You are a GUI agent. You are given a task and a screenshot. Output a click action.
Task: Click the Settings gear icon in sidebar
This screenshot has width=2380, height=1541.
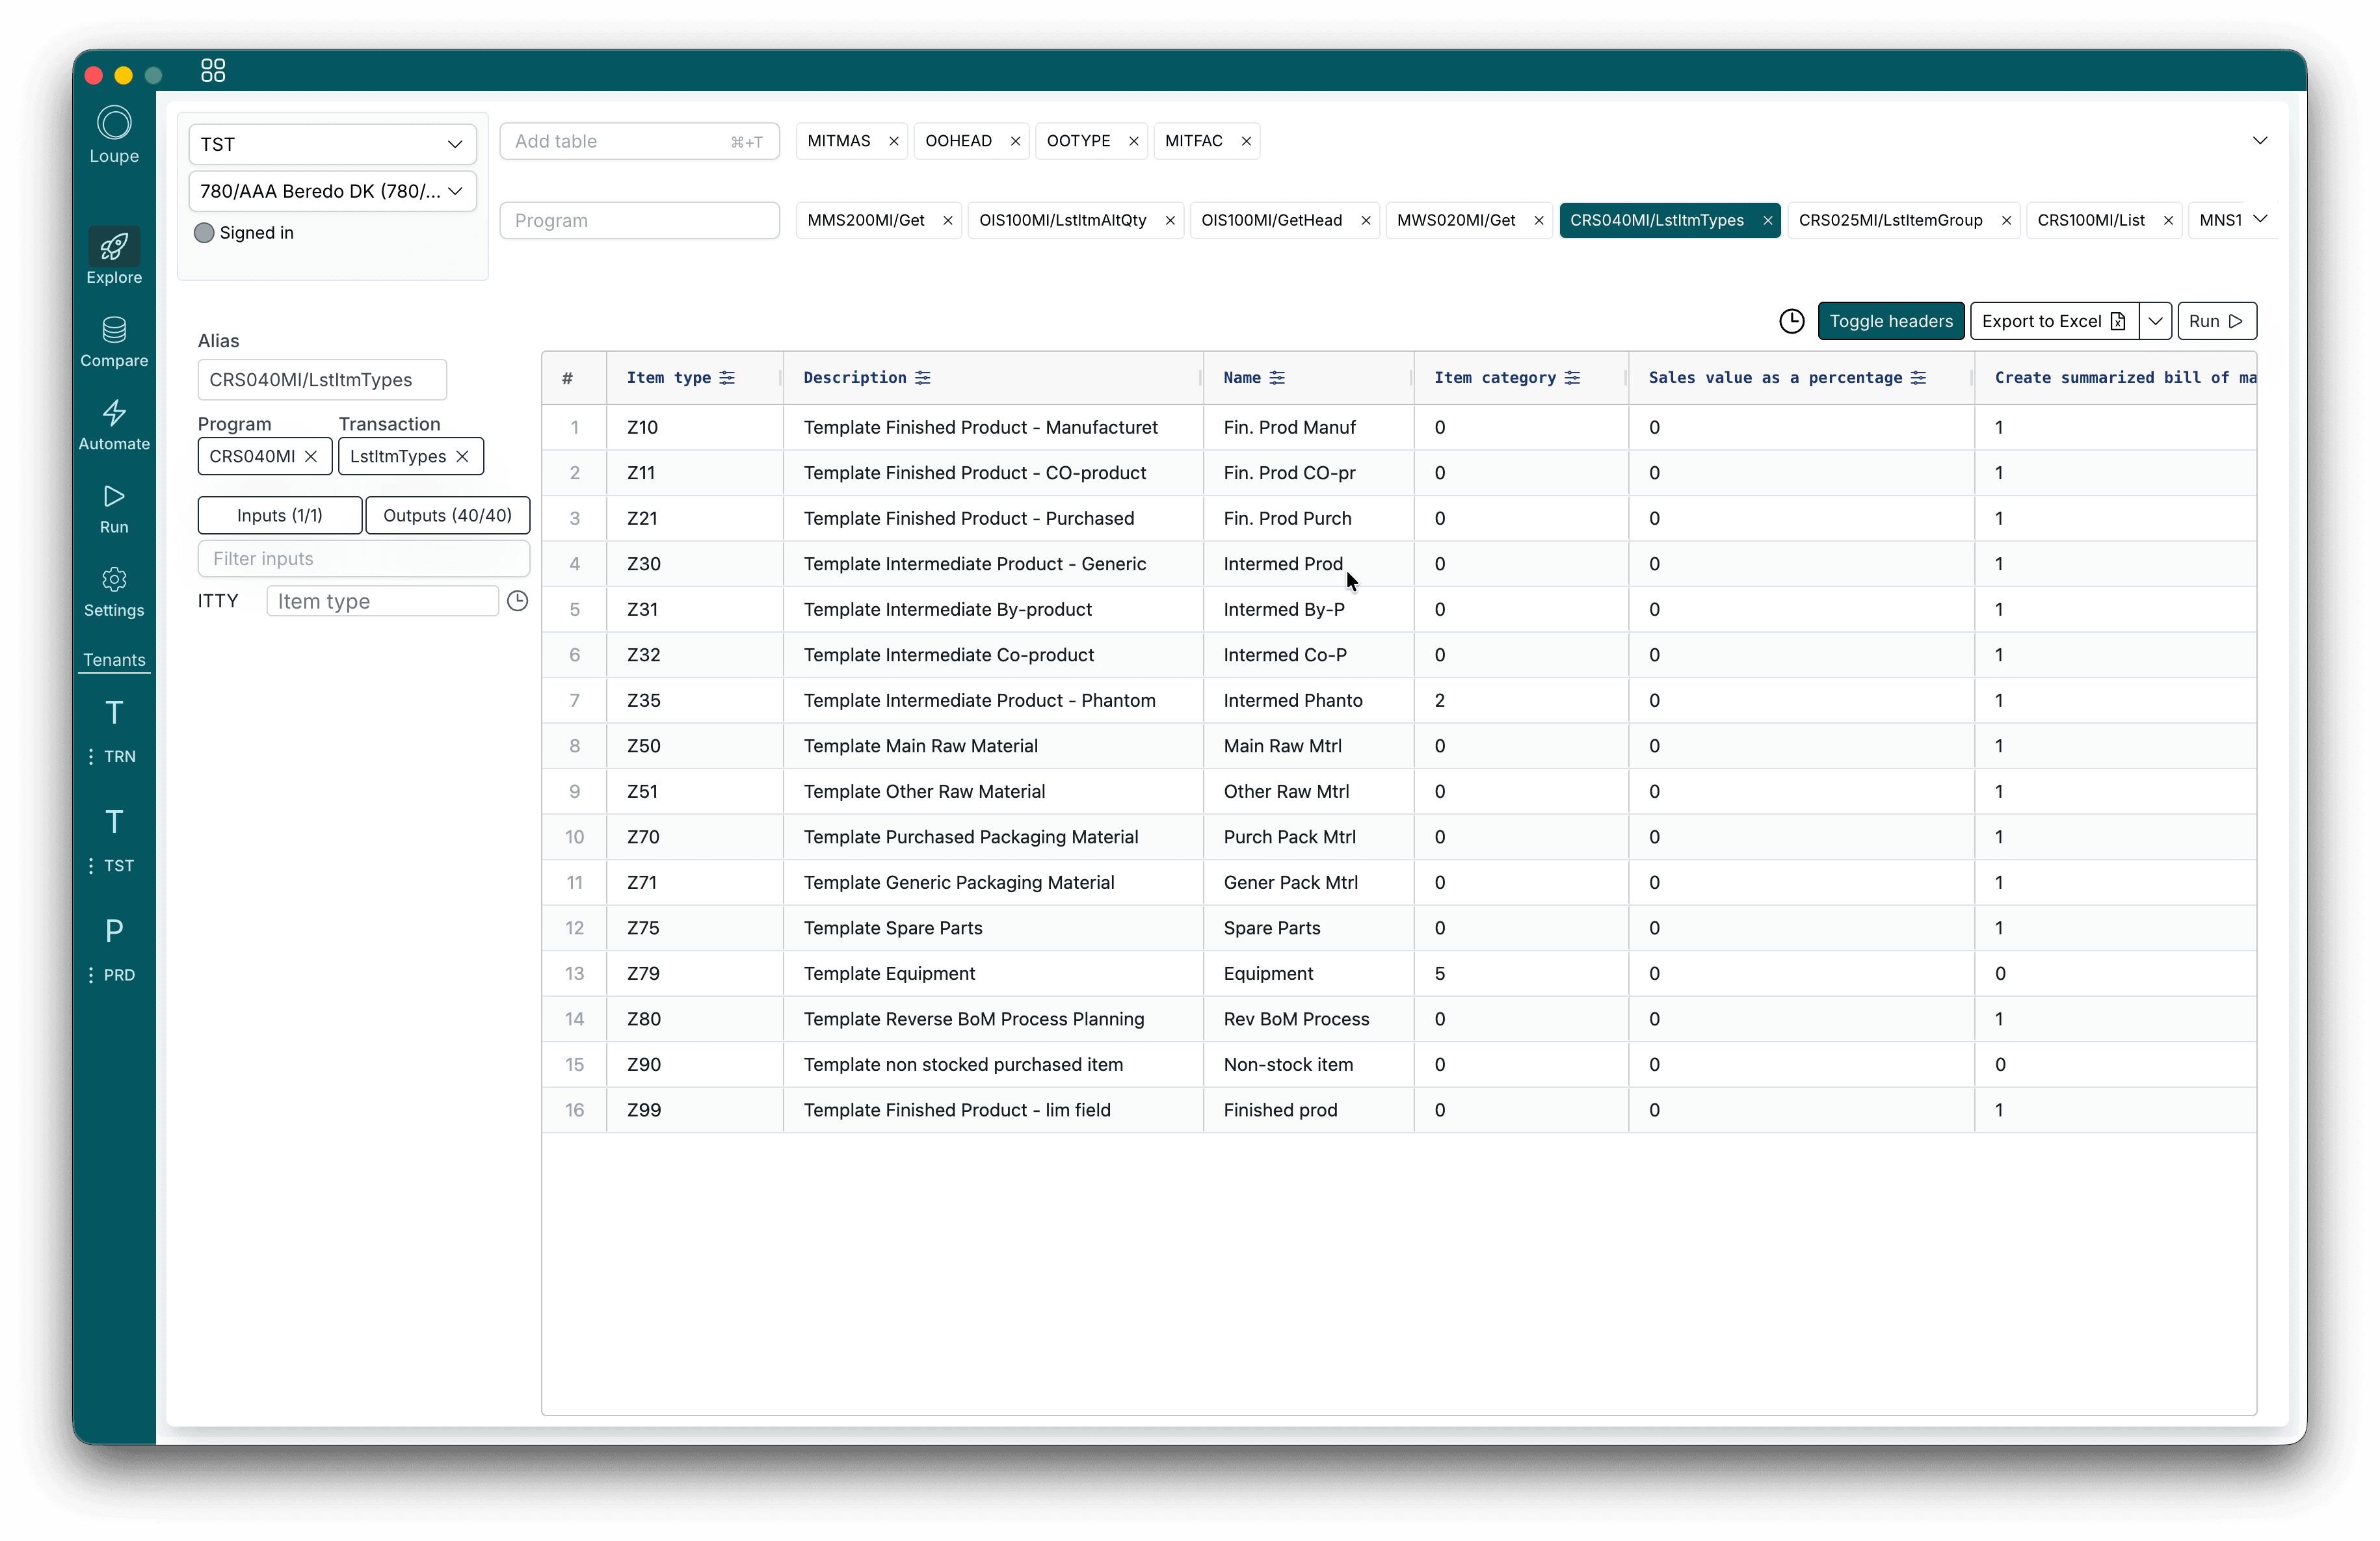[114, 580]
